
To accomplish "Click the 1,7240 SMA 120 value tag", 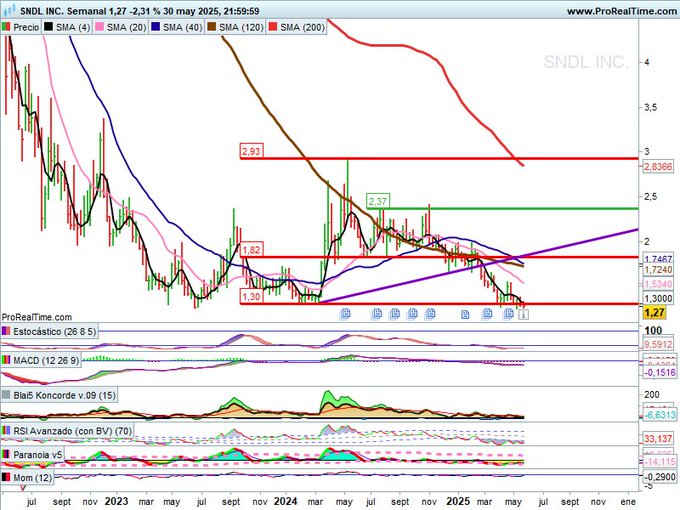I will 658,270.
